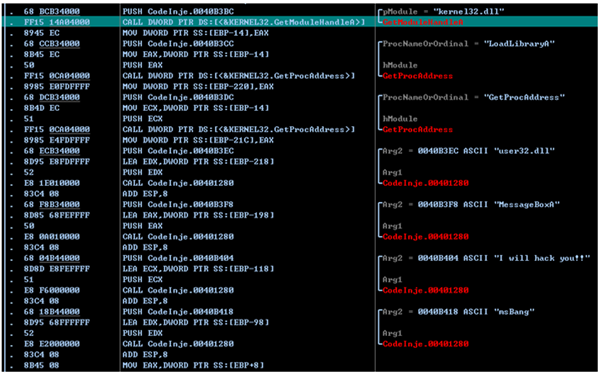Click comment ProcNameOrOrdinal = "LoadLibraryA"
The height and width of the screenshot is (376, 602).
coord(469,44)
